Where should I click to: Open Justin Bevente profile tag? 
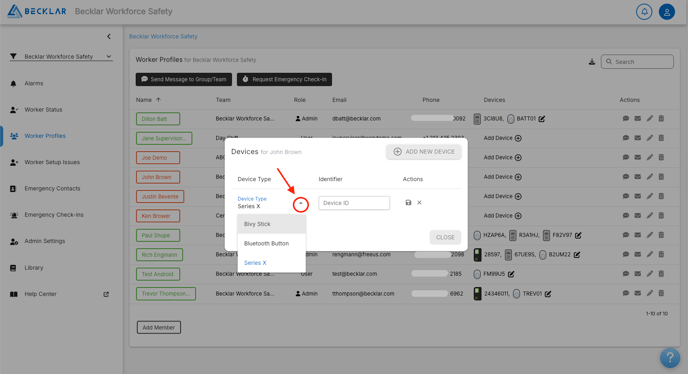click(x=160, y=196)
